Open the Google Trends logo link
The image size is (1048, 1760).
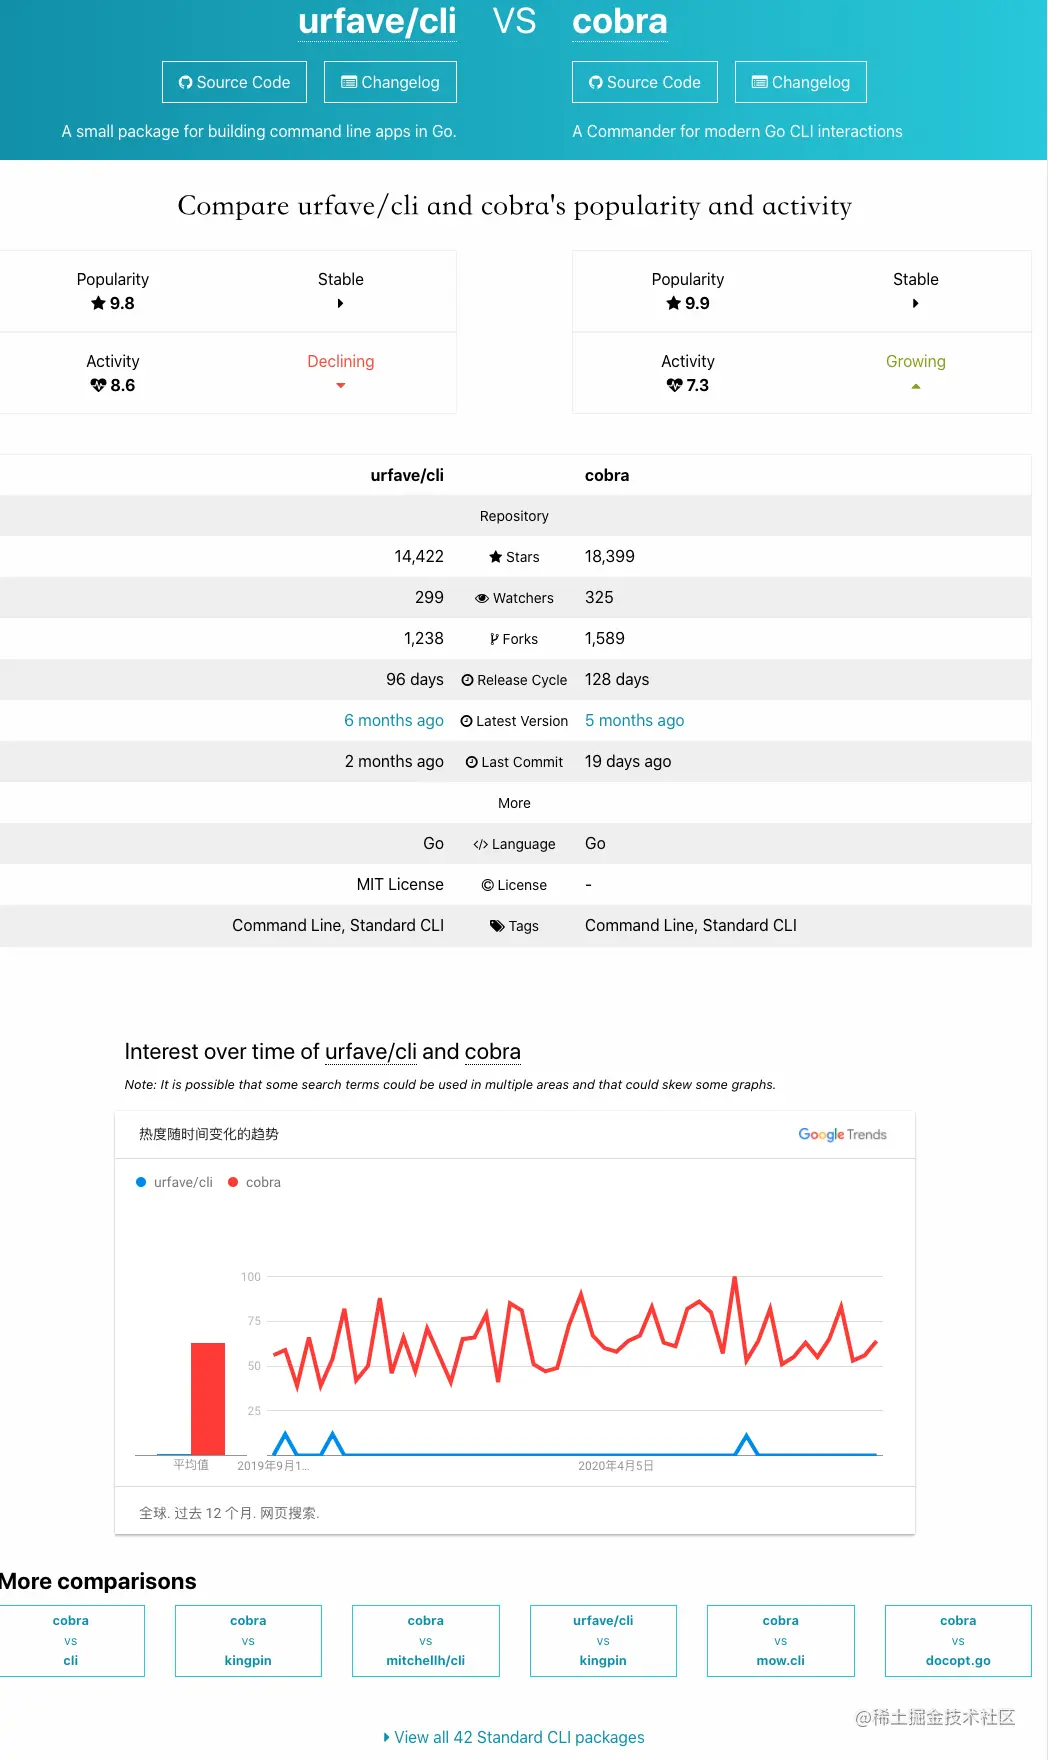point(842,1134)
